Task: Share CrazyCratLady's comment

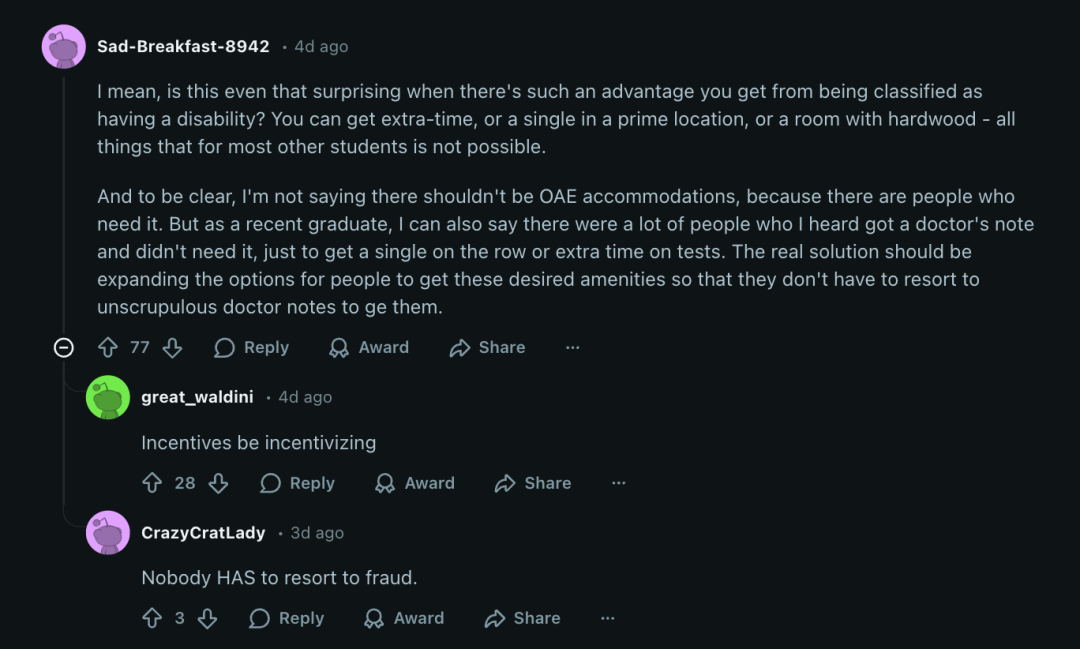Action: [523, 618]
